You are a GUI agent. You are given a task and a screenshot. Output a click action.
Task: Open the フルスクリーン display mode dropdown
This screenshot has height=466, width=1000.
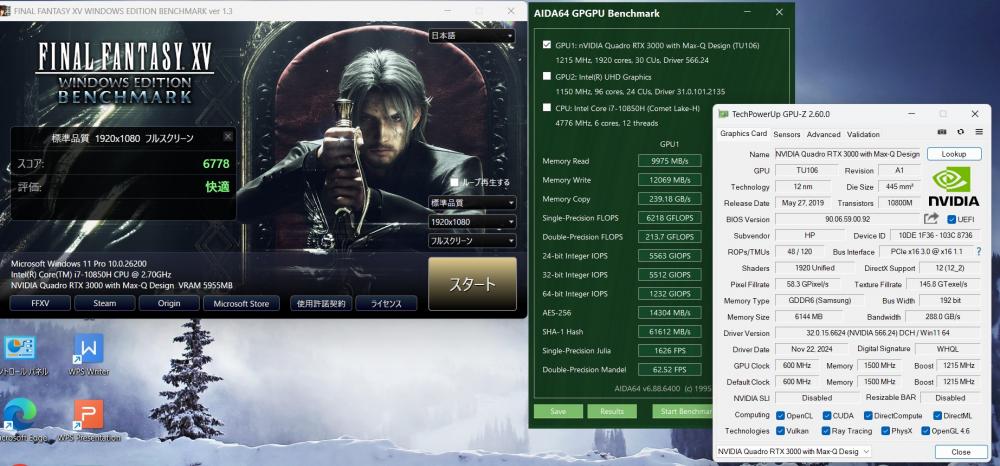[x=472, y=241]
